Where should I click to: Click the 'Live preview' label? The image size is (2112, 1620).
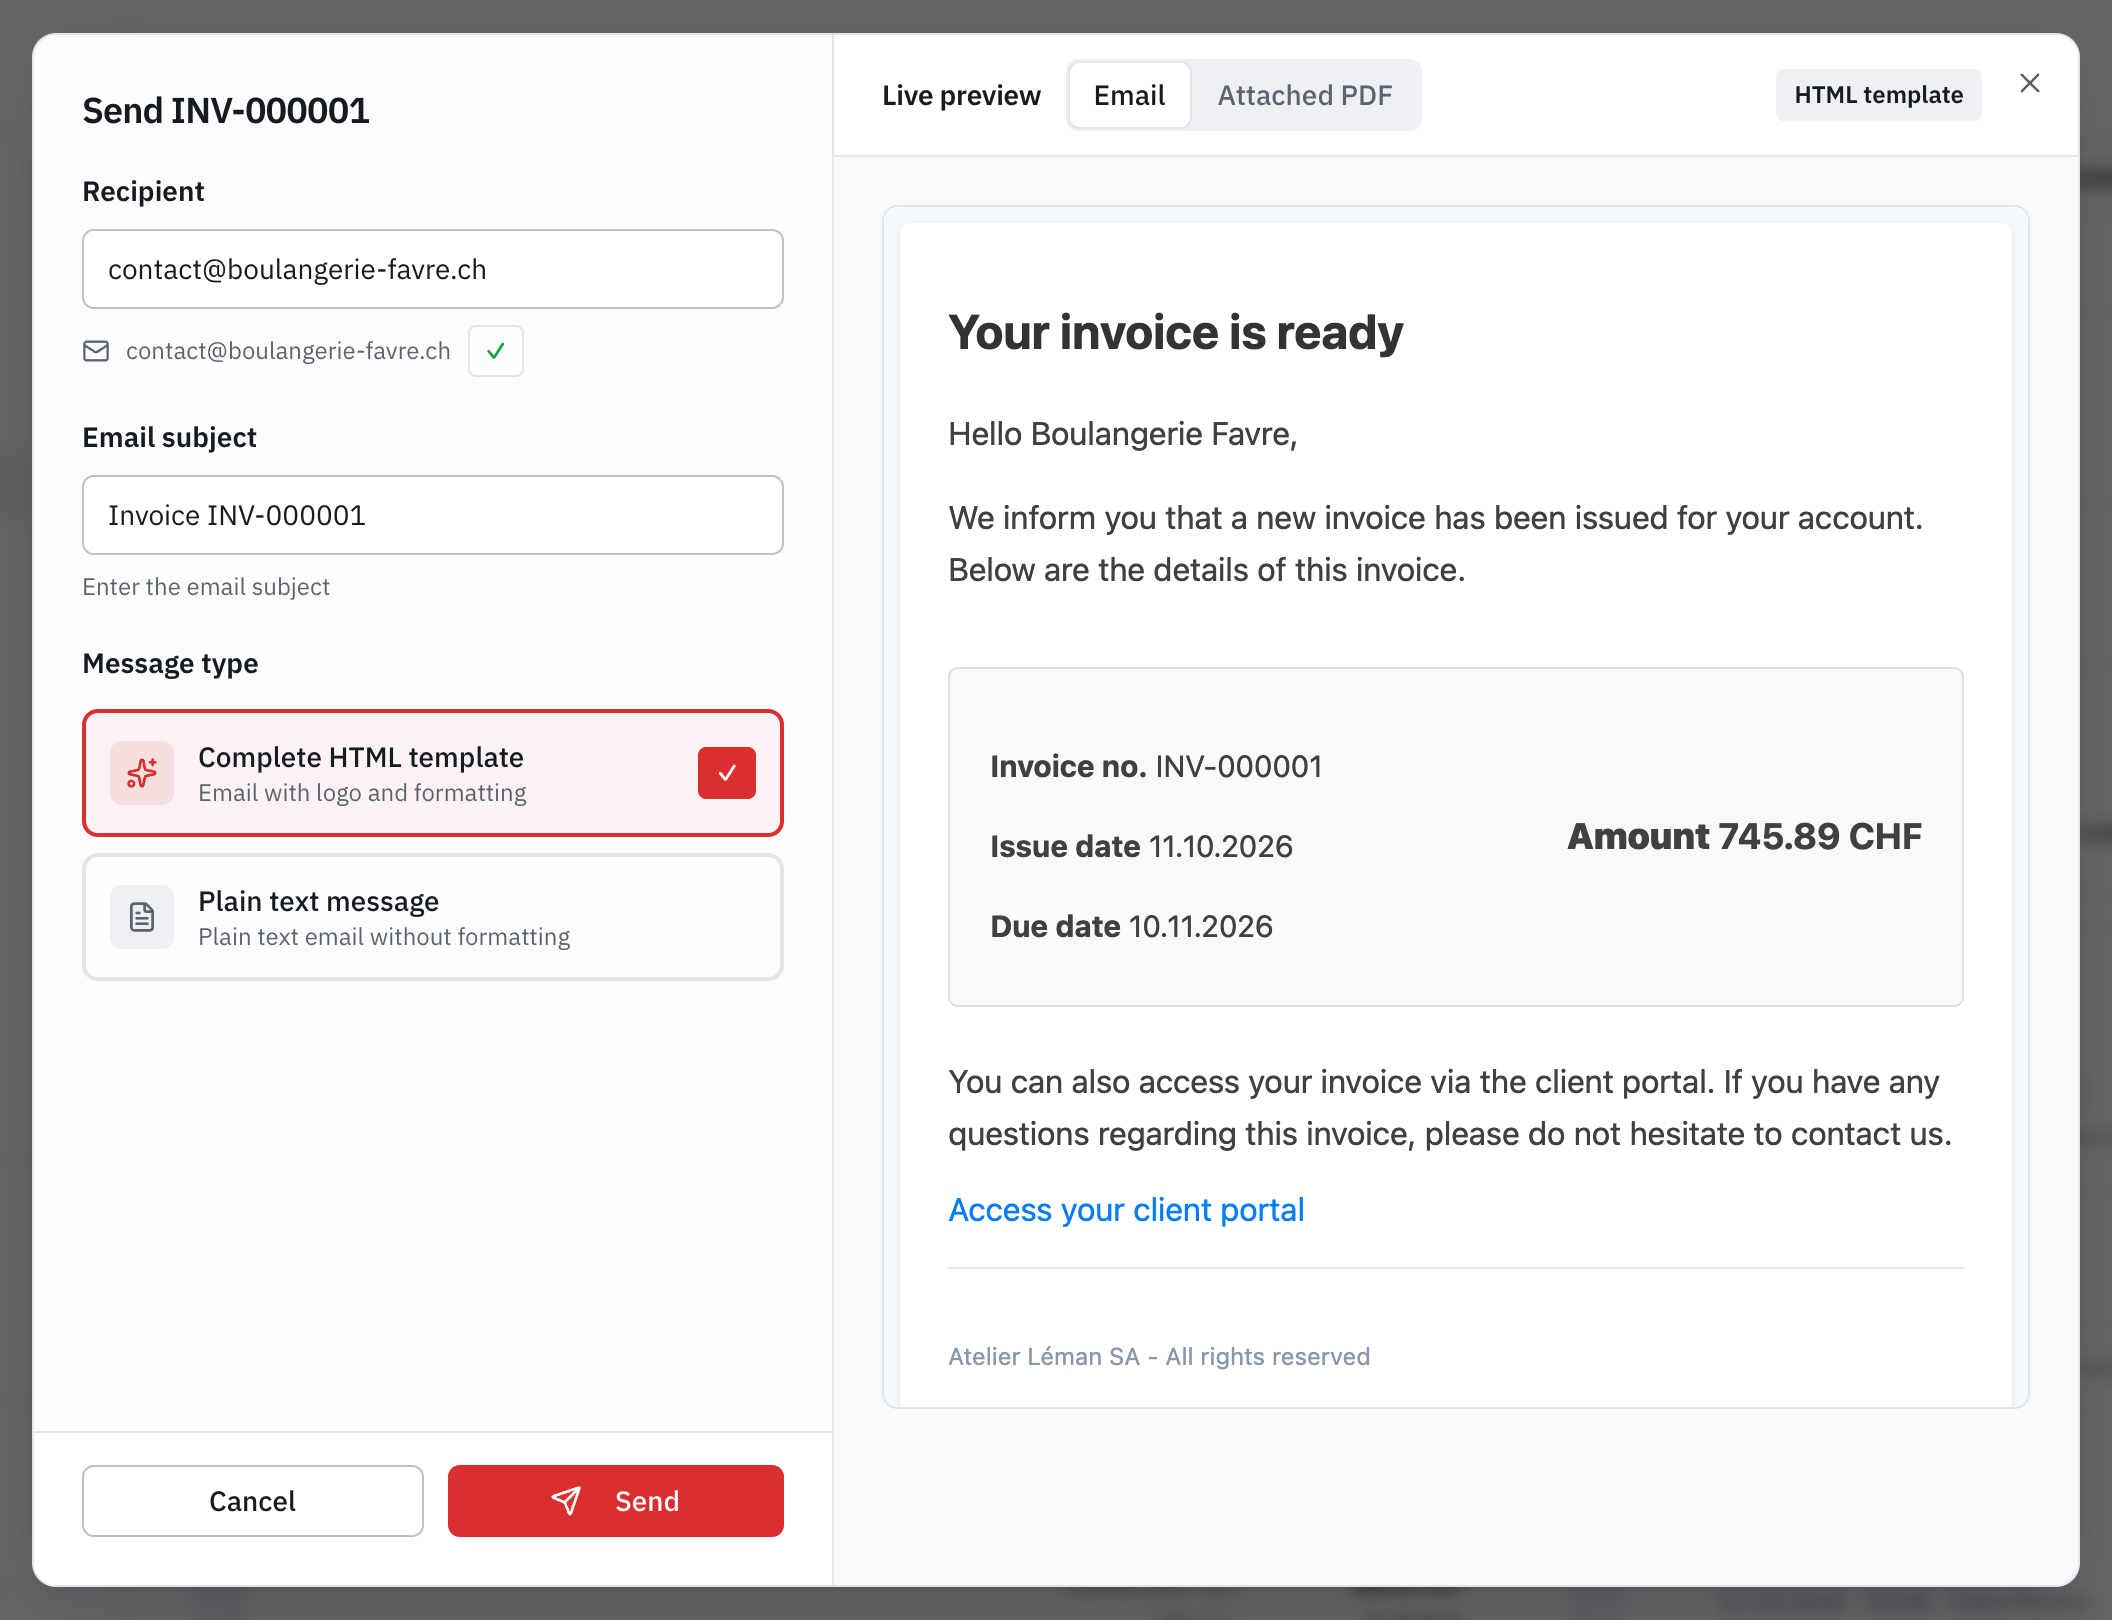(x=961, y=95)
